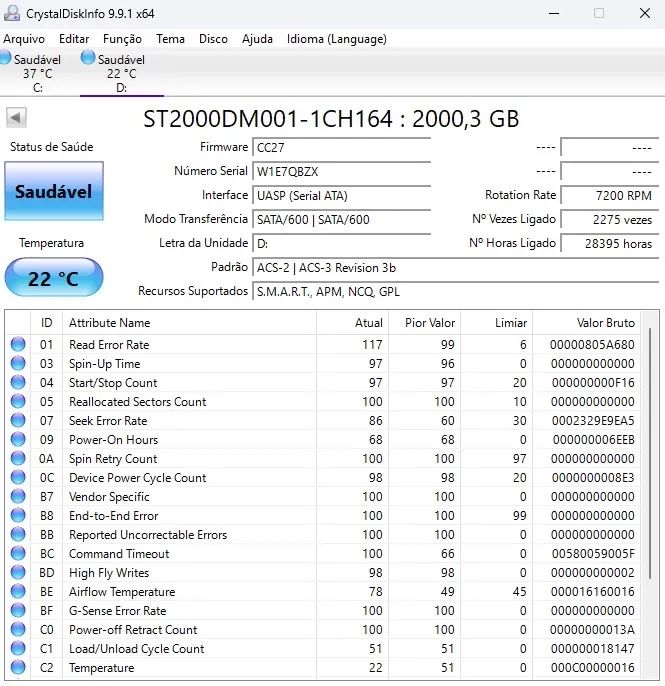Click raw value 00580059005F
665x686 pixels.
click(x=593, y=554)
